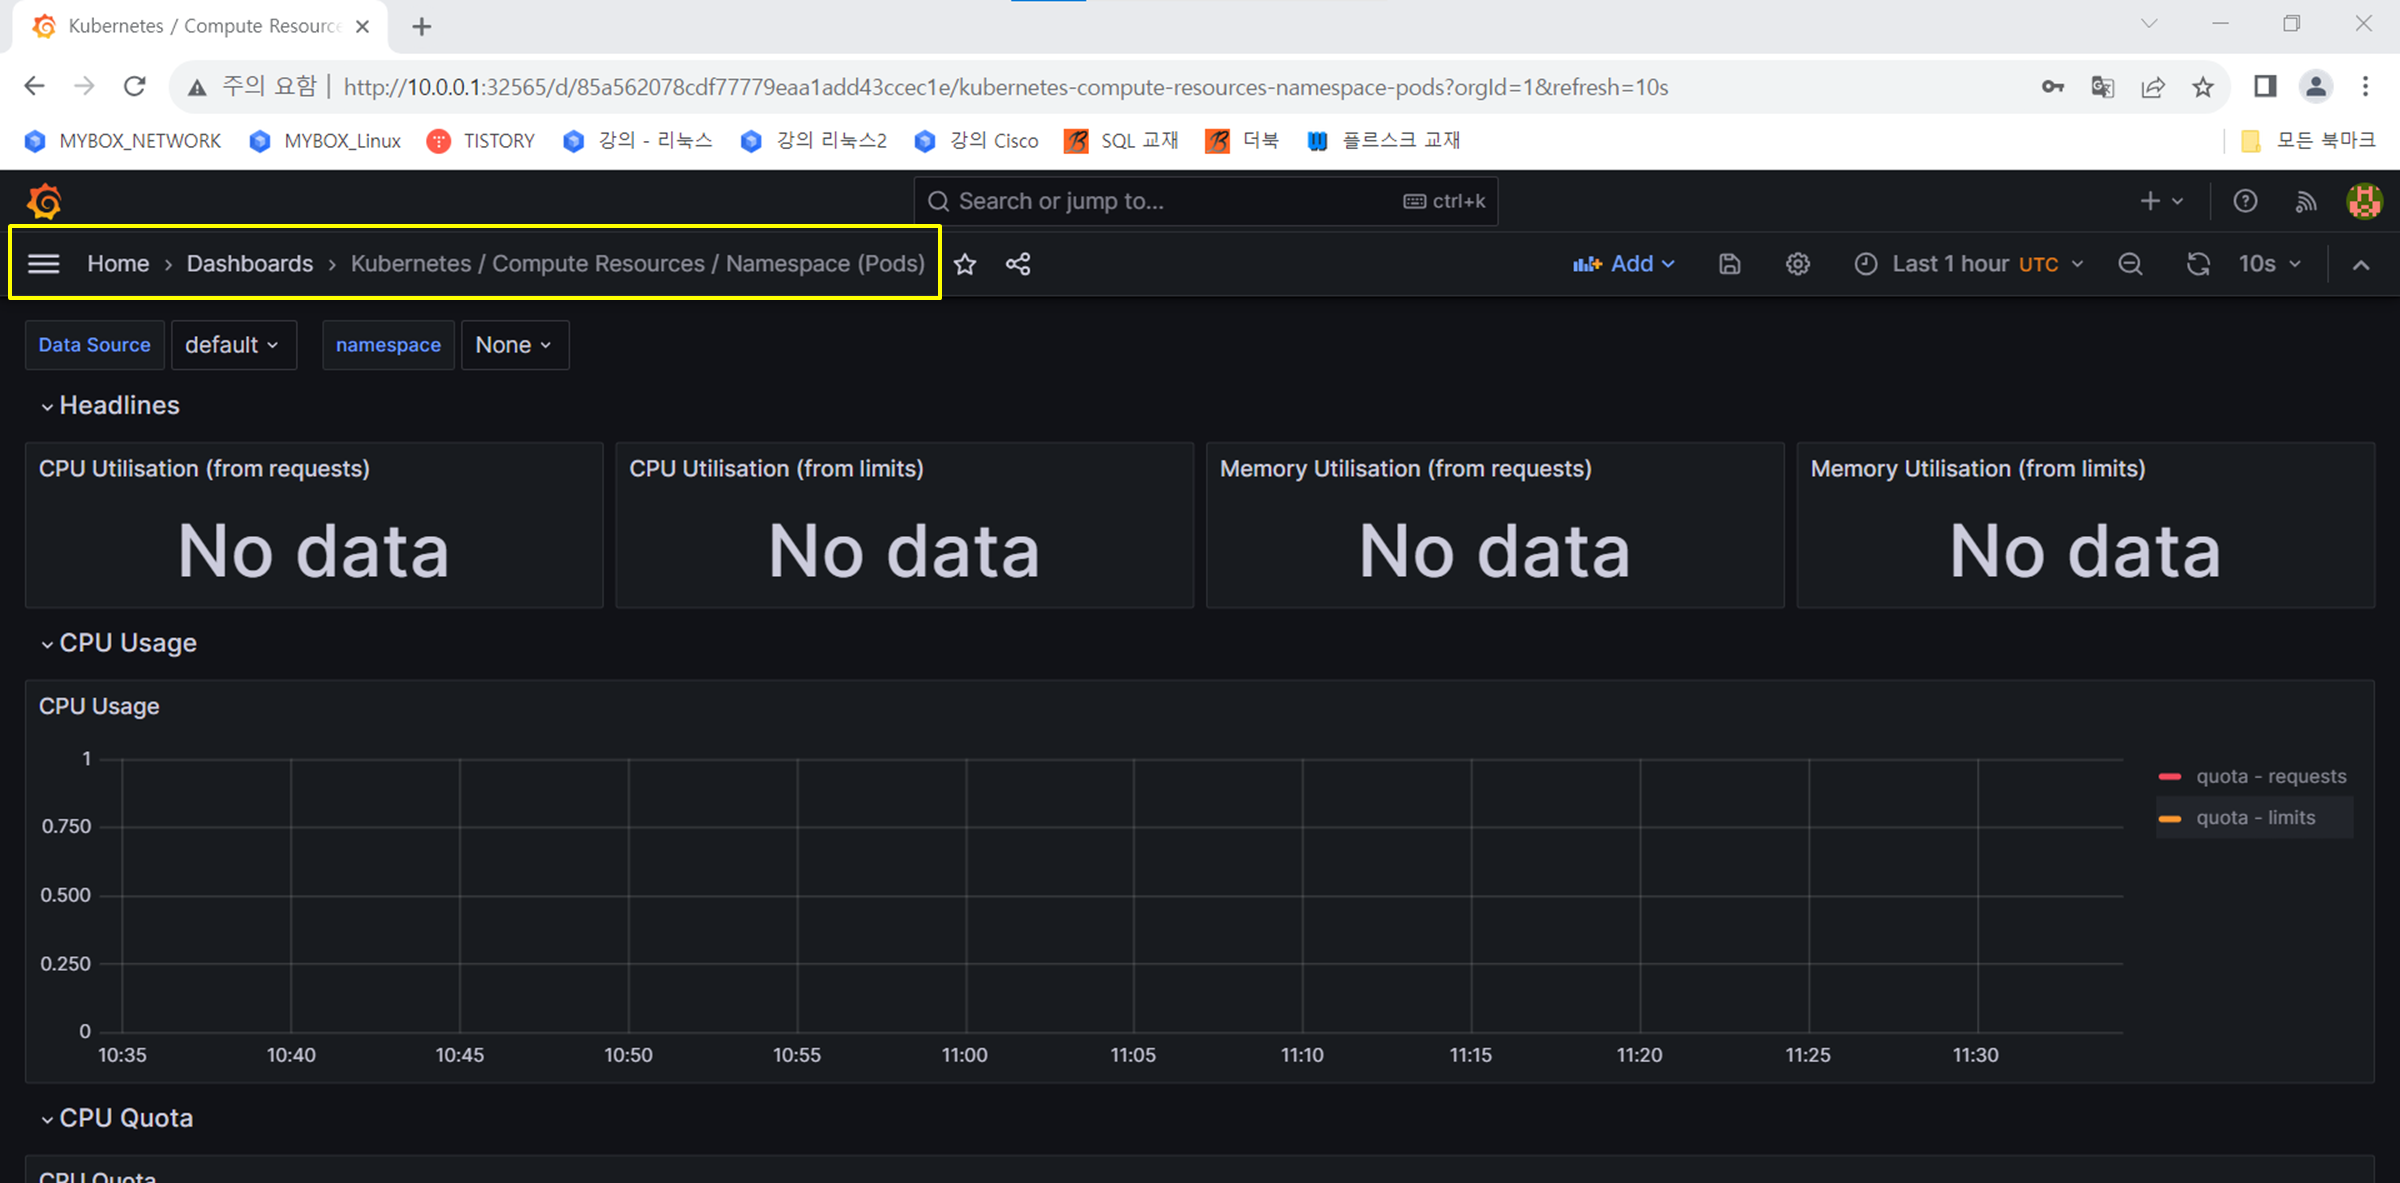This screenshot has width=2400, height=1183.
Task: Collapse the top toolbar with chevron-up
Action: point(2361,265)
